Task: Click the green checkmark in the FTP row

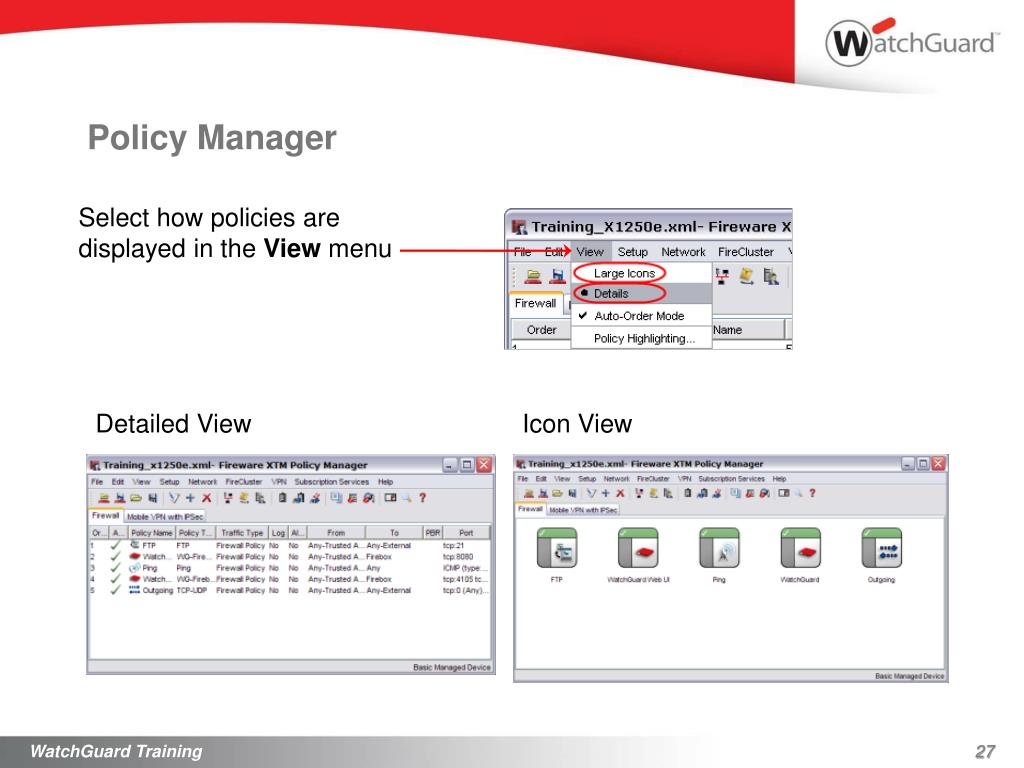Action: pos(115,545)
